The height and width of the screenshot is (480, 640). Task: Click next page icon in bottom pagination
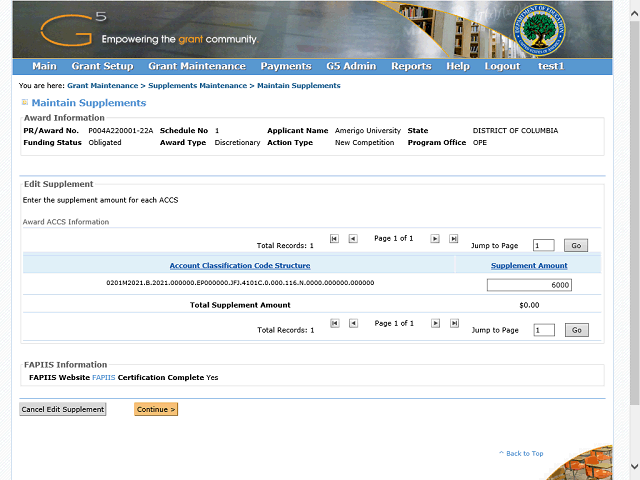[435, 323]
